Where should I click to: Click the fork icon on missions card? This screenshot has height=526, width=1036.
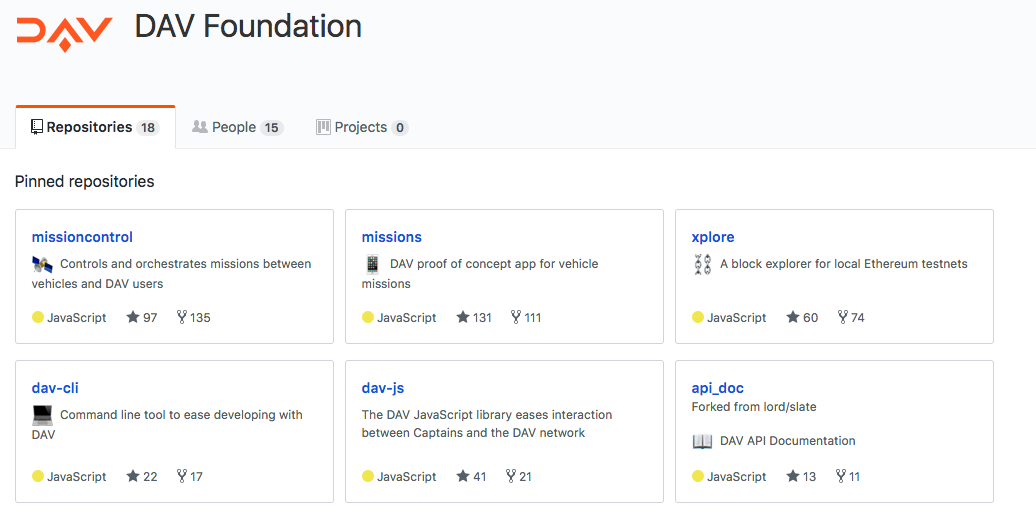point(516,317)
